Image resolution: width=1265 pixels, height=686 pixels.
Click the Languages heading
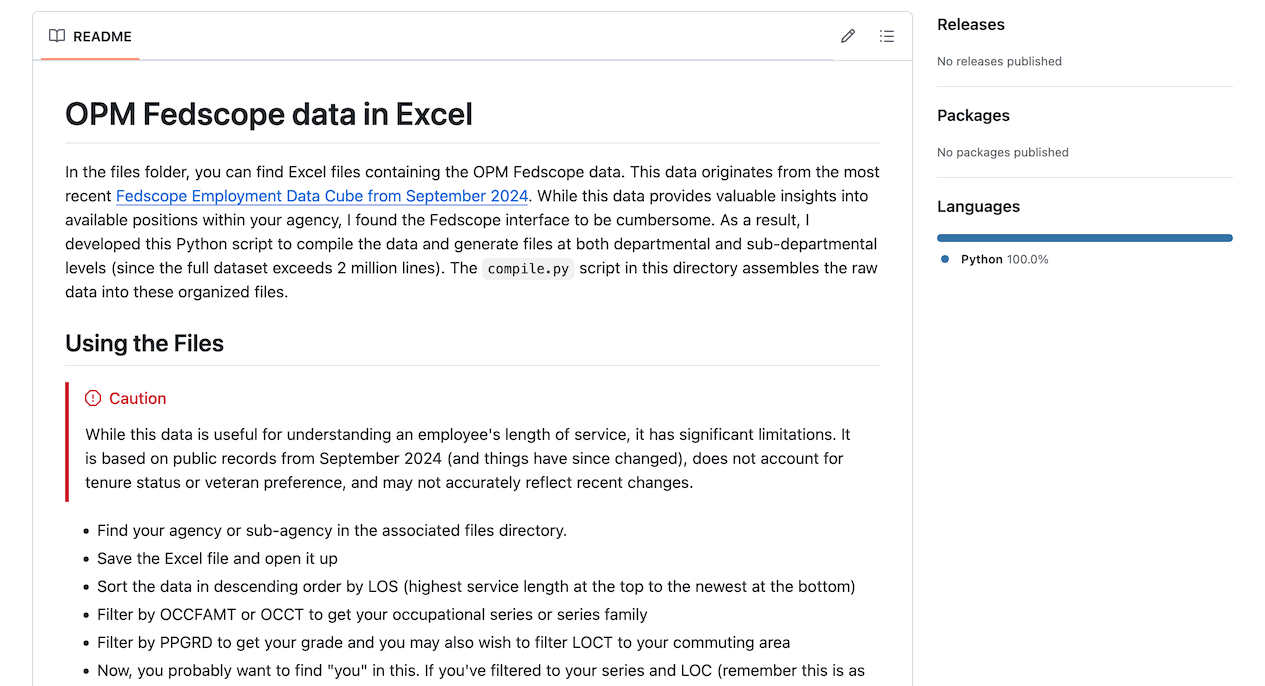coord(978,206)
